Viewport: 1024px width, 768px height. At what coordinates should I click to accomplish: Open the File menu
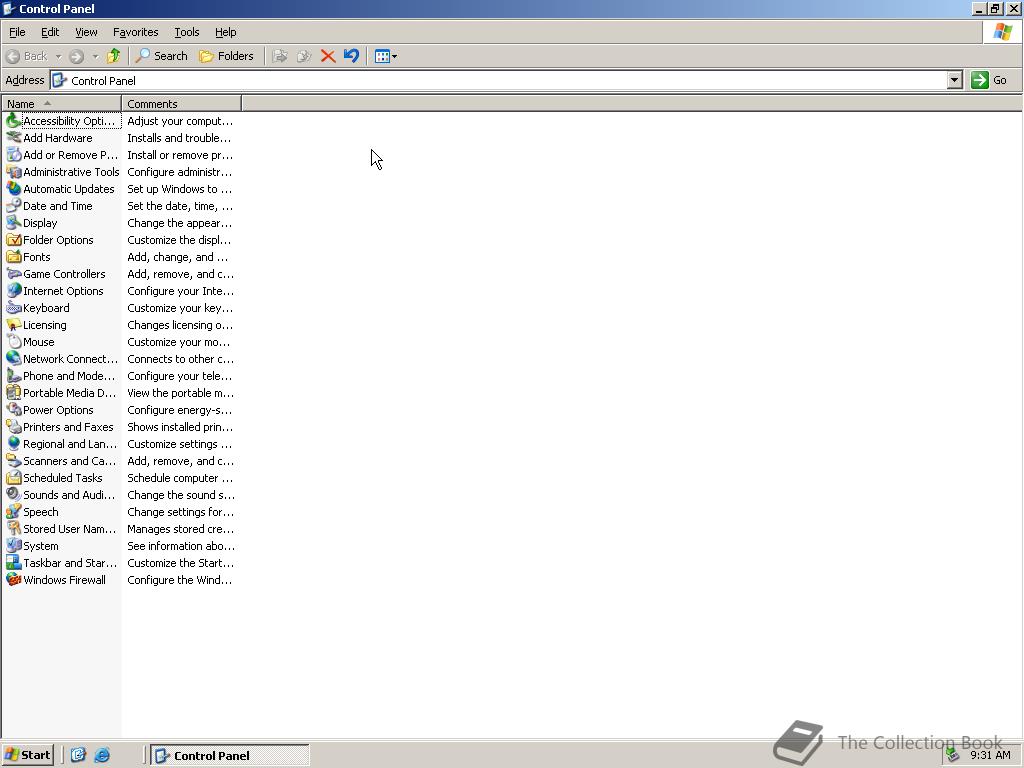coord(17,32)
